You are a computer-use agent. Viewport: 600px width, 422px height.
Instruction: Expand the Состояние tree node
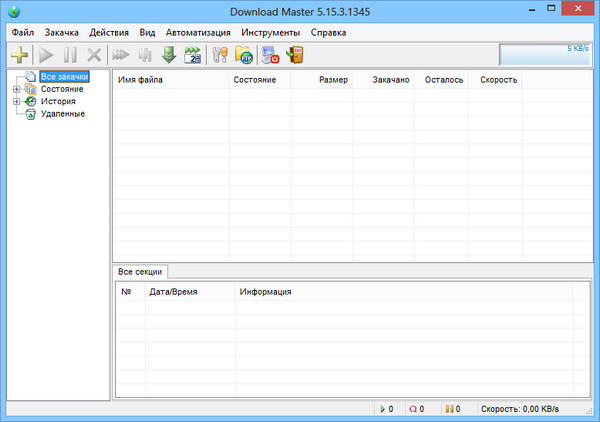[x=16, y=89]
